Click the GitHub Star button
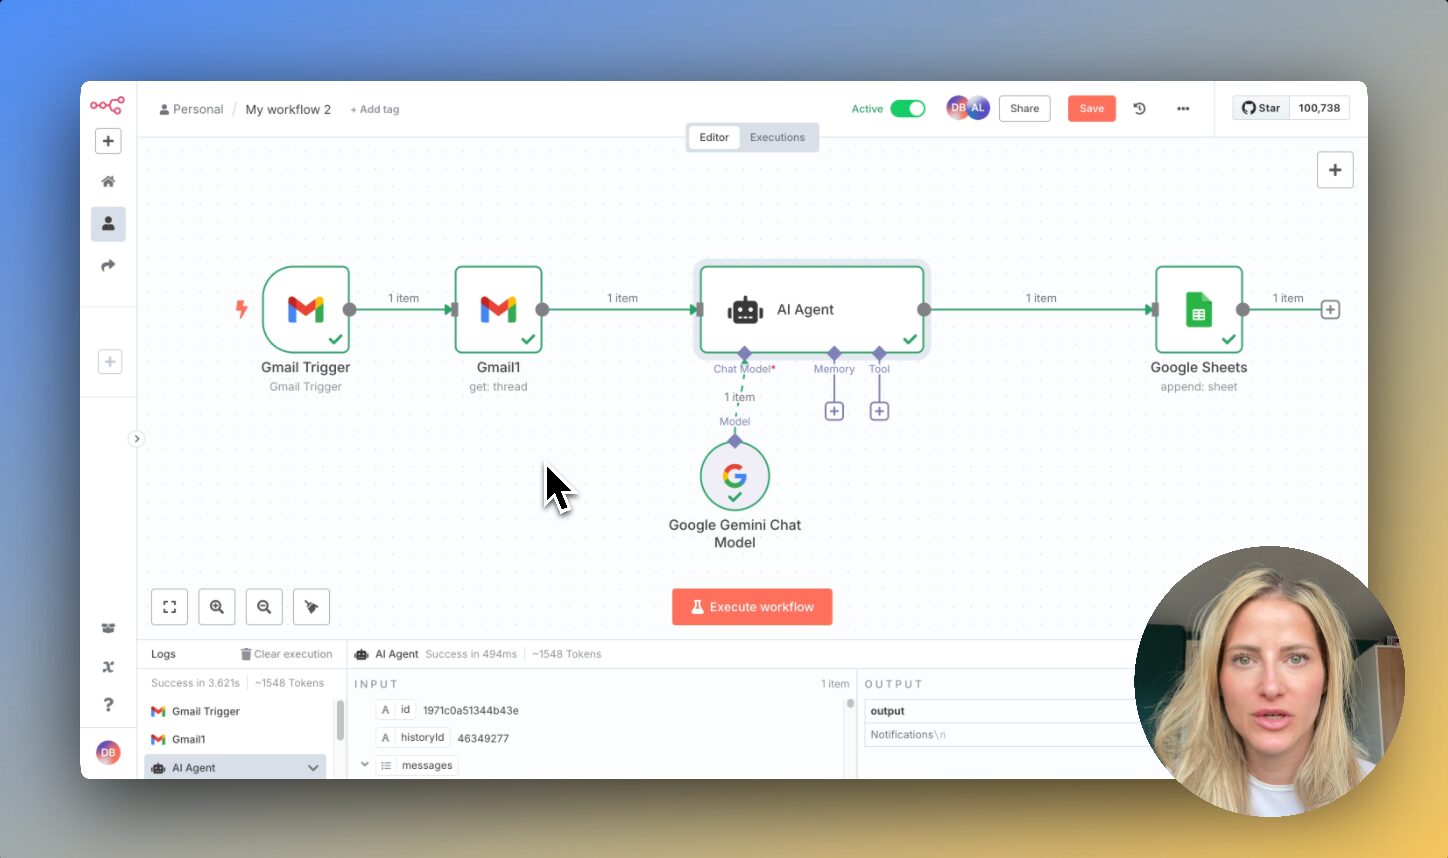This screenshot has width=1448, height=858. point(1261,108)
